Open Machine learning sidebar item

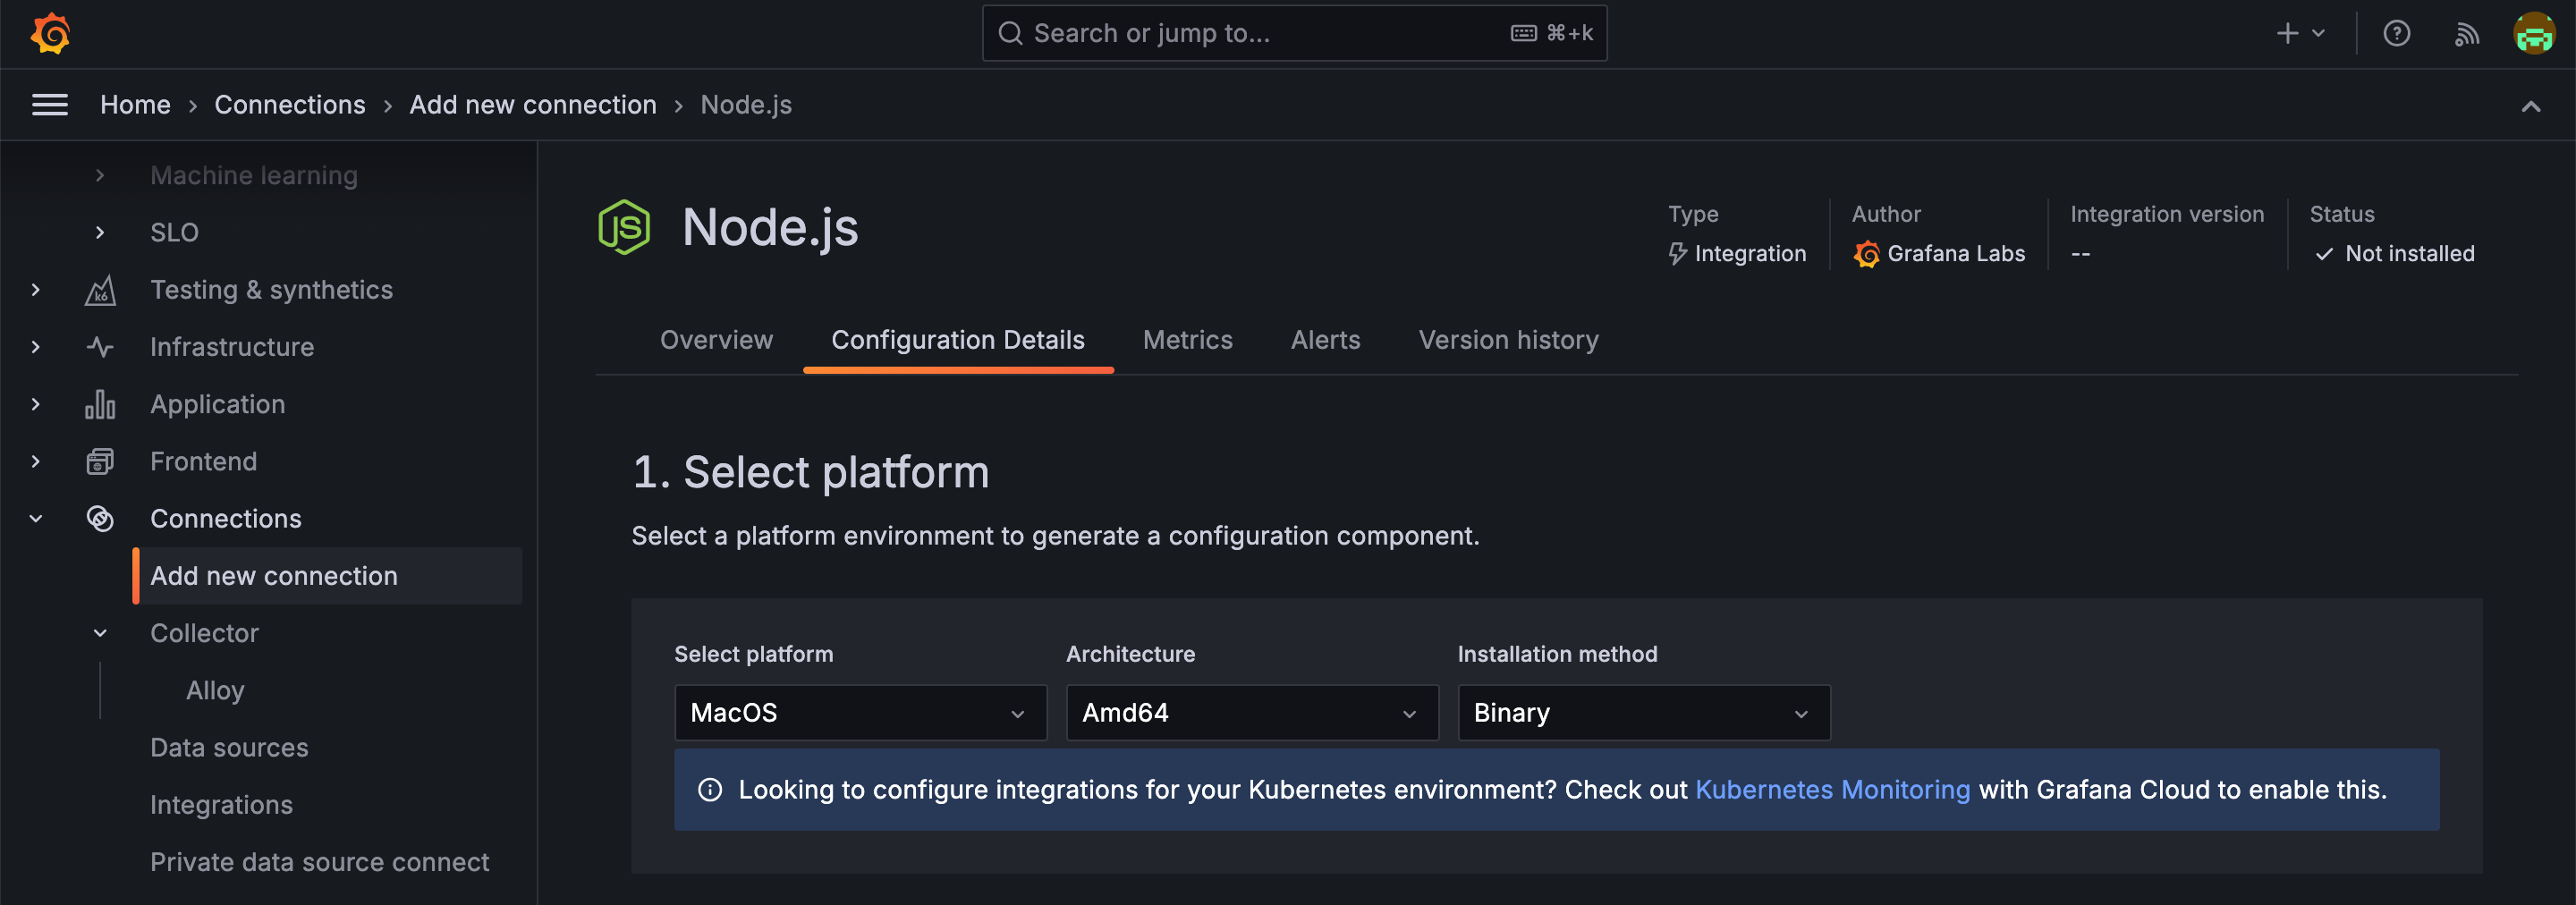[x=254, y=175]
